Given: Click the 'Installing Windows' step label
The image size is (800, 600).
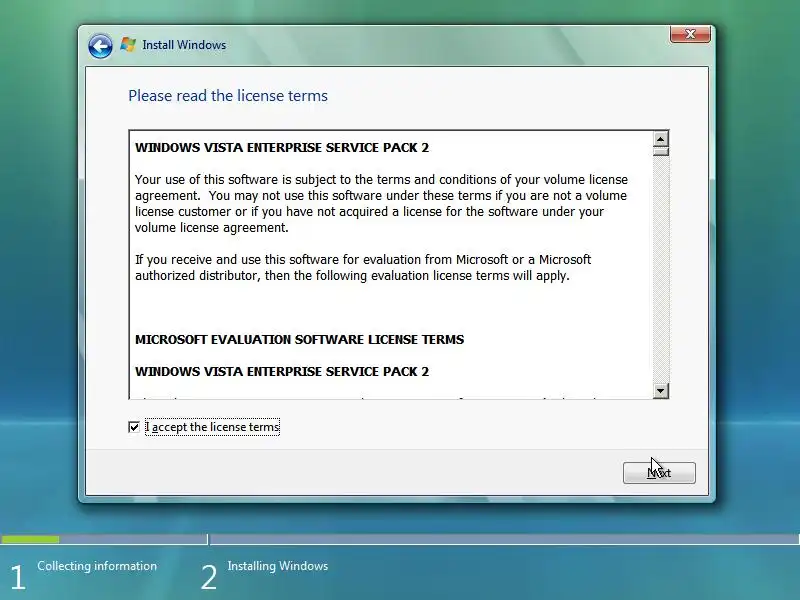Looking at the screenshot, I should [x=278, y=566].
